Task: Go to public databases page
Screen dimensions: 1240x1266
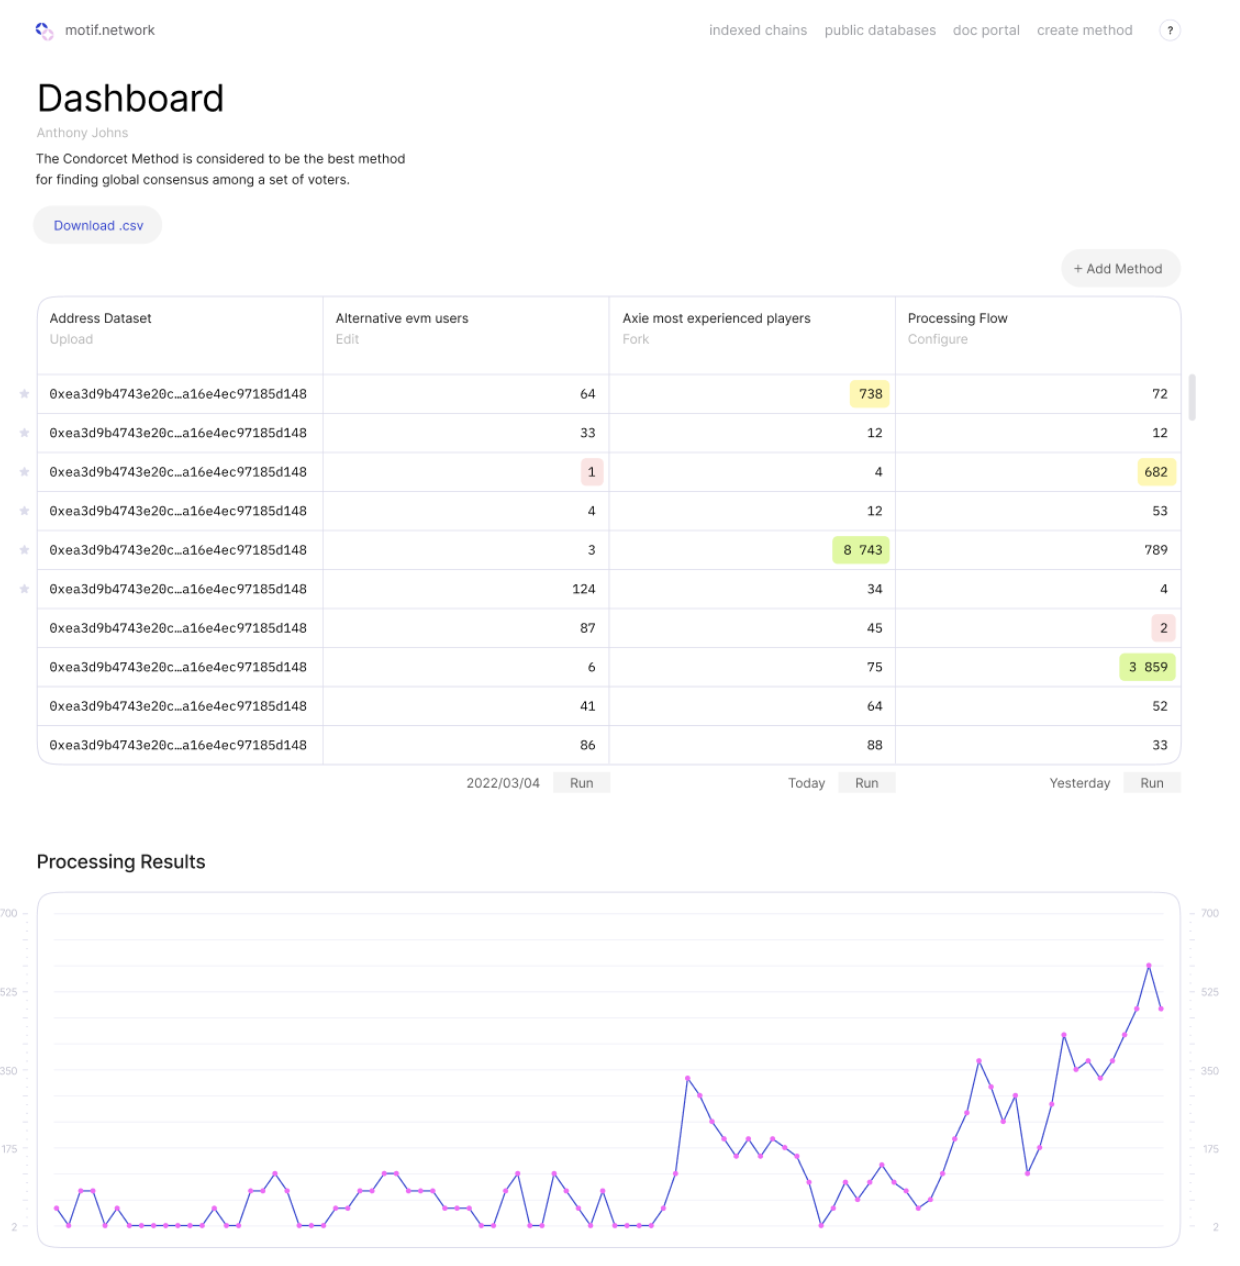Action: 879,31
